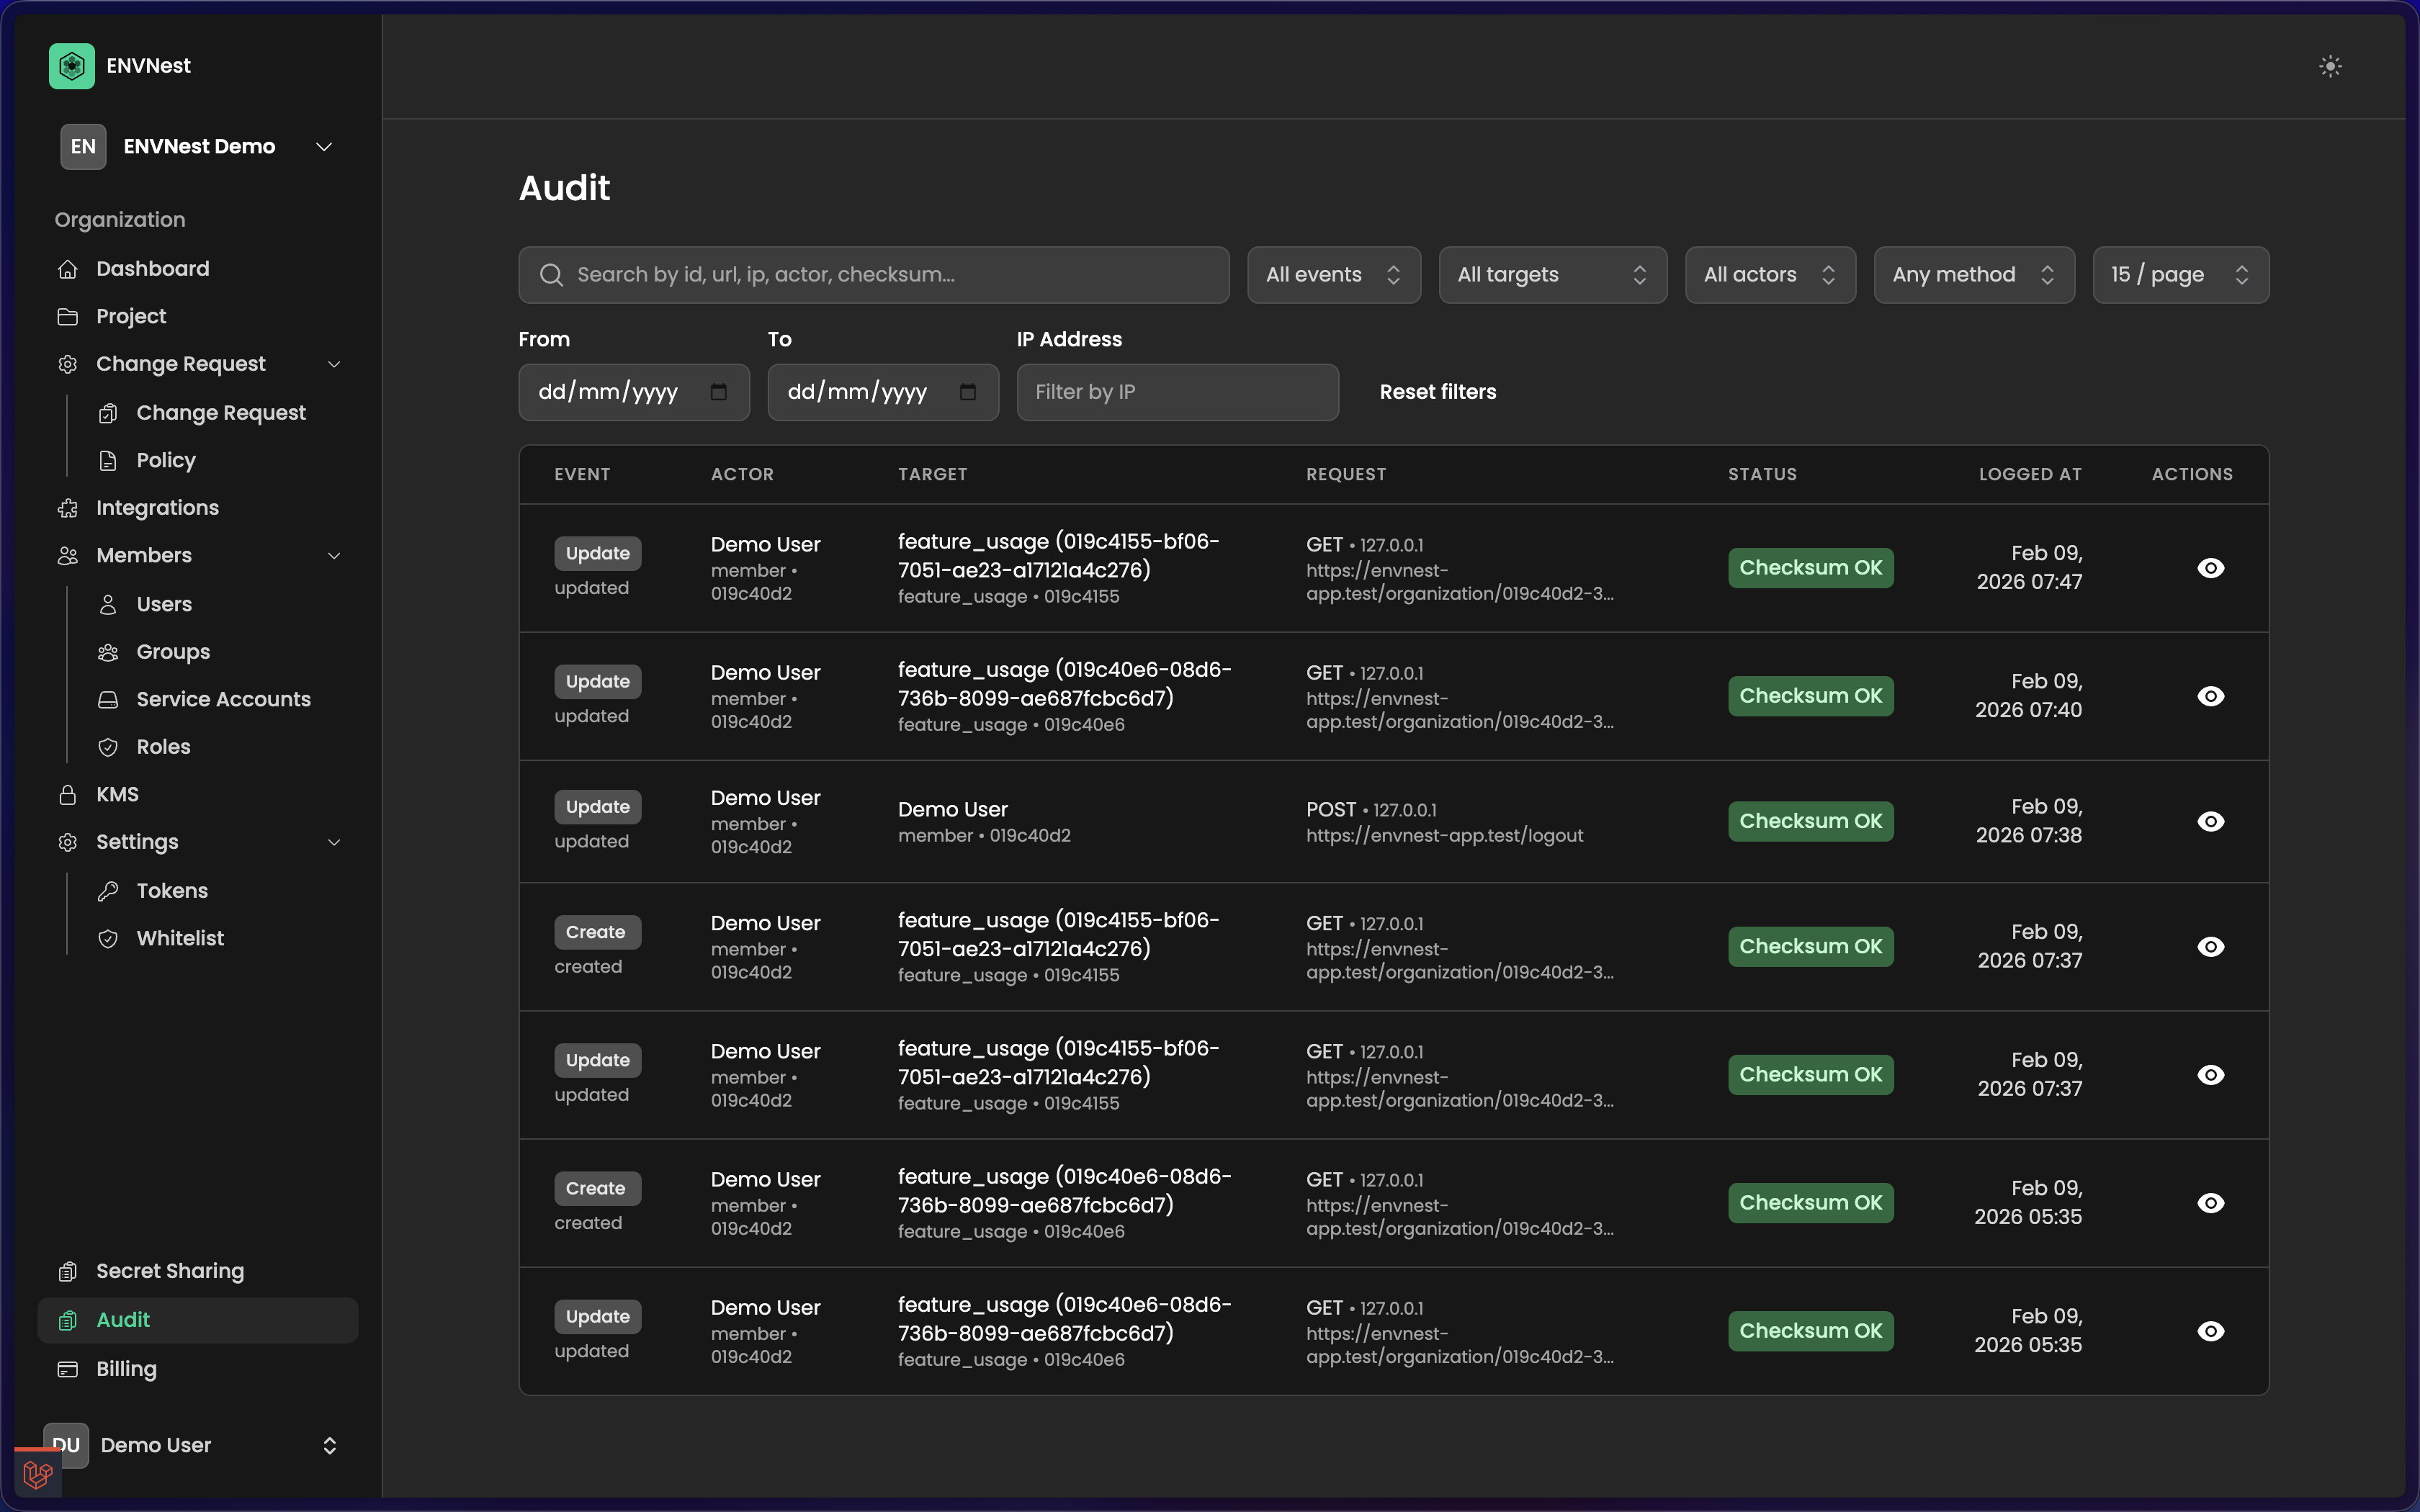Open the Whitelist page
This screenshot has width=2420, height=1512.
click(x=180, y=938)
